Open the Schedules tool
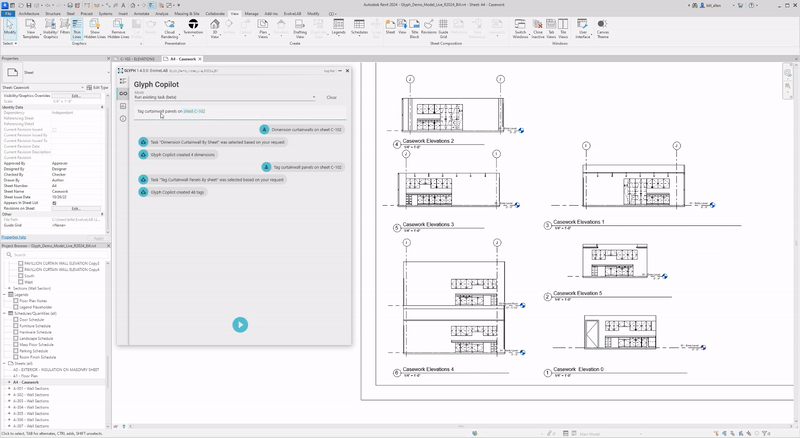Screen dimensions: 800x438 (x=359, y=27)
